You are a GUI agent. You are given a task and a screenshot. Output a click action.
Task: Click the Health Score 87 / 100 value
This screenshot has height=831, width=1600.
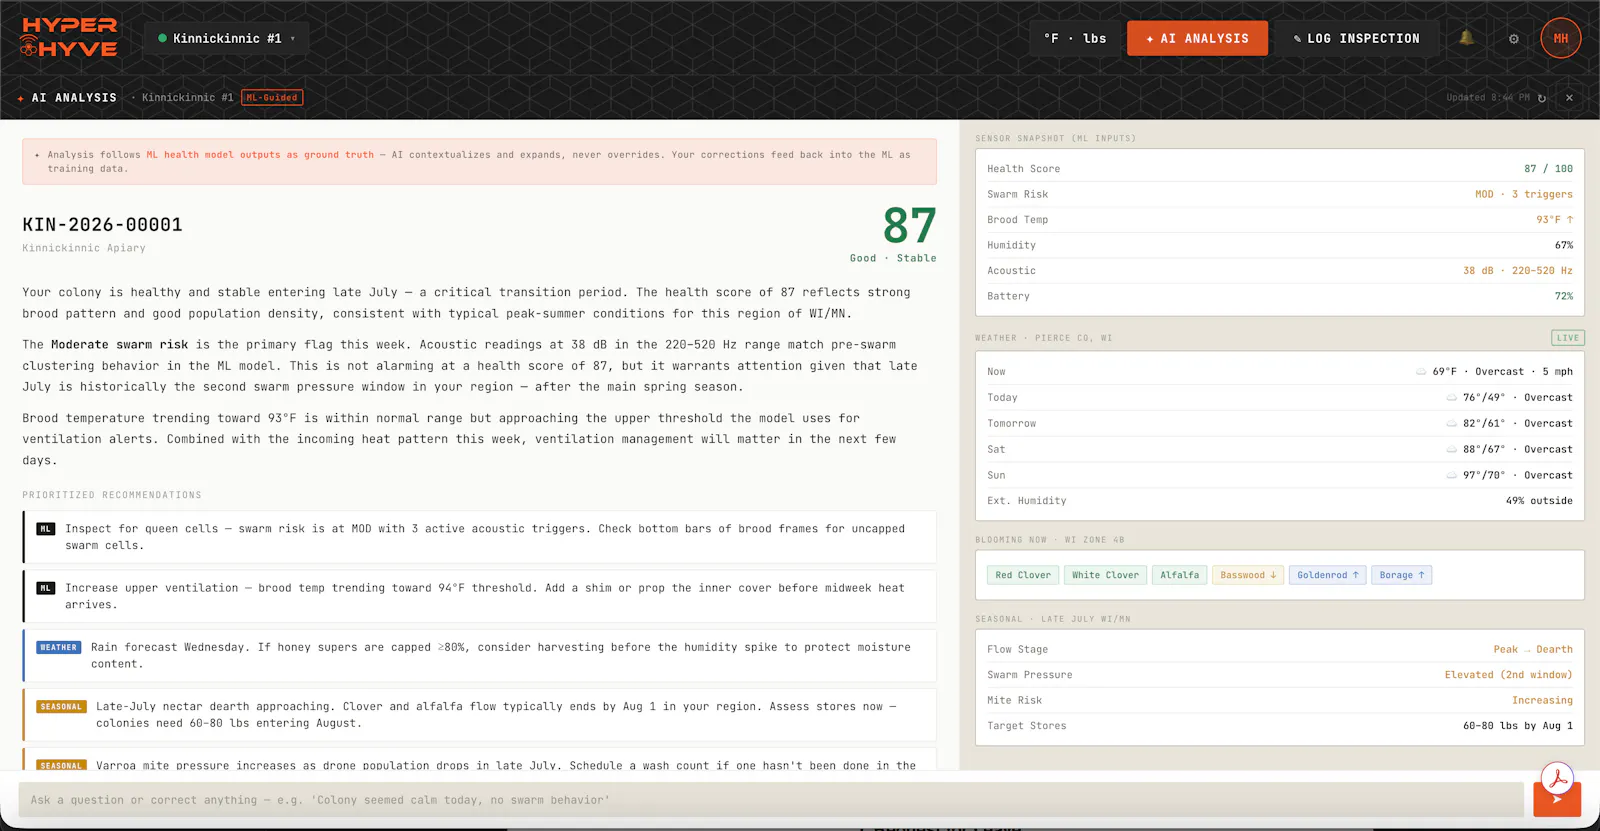(x=1548, y=169)
